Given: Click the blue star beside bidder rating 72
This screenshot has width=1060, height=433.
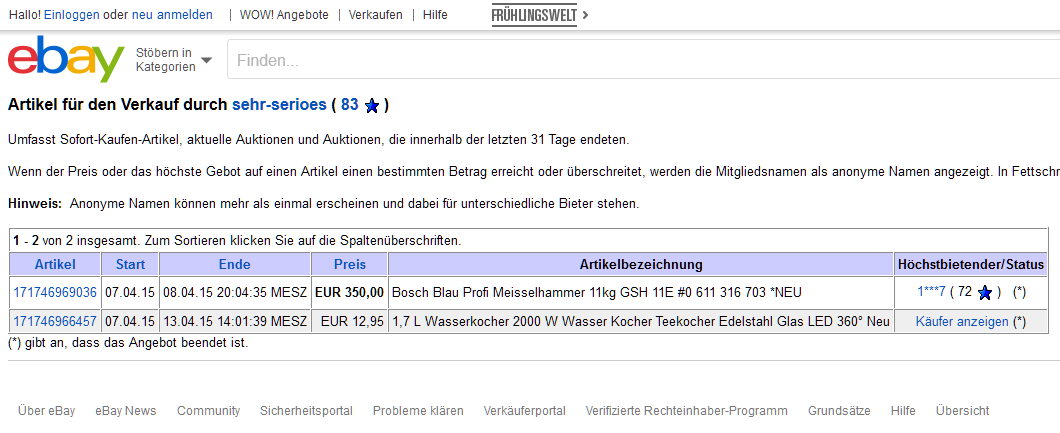Looking at the screenshot, I should [985, 293].
